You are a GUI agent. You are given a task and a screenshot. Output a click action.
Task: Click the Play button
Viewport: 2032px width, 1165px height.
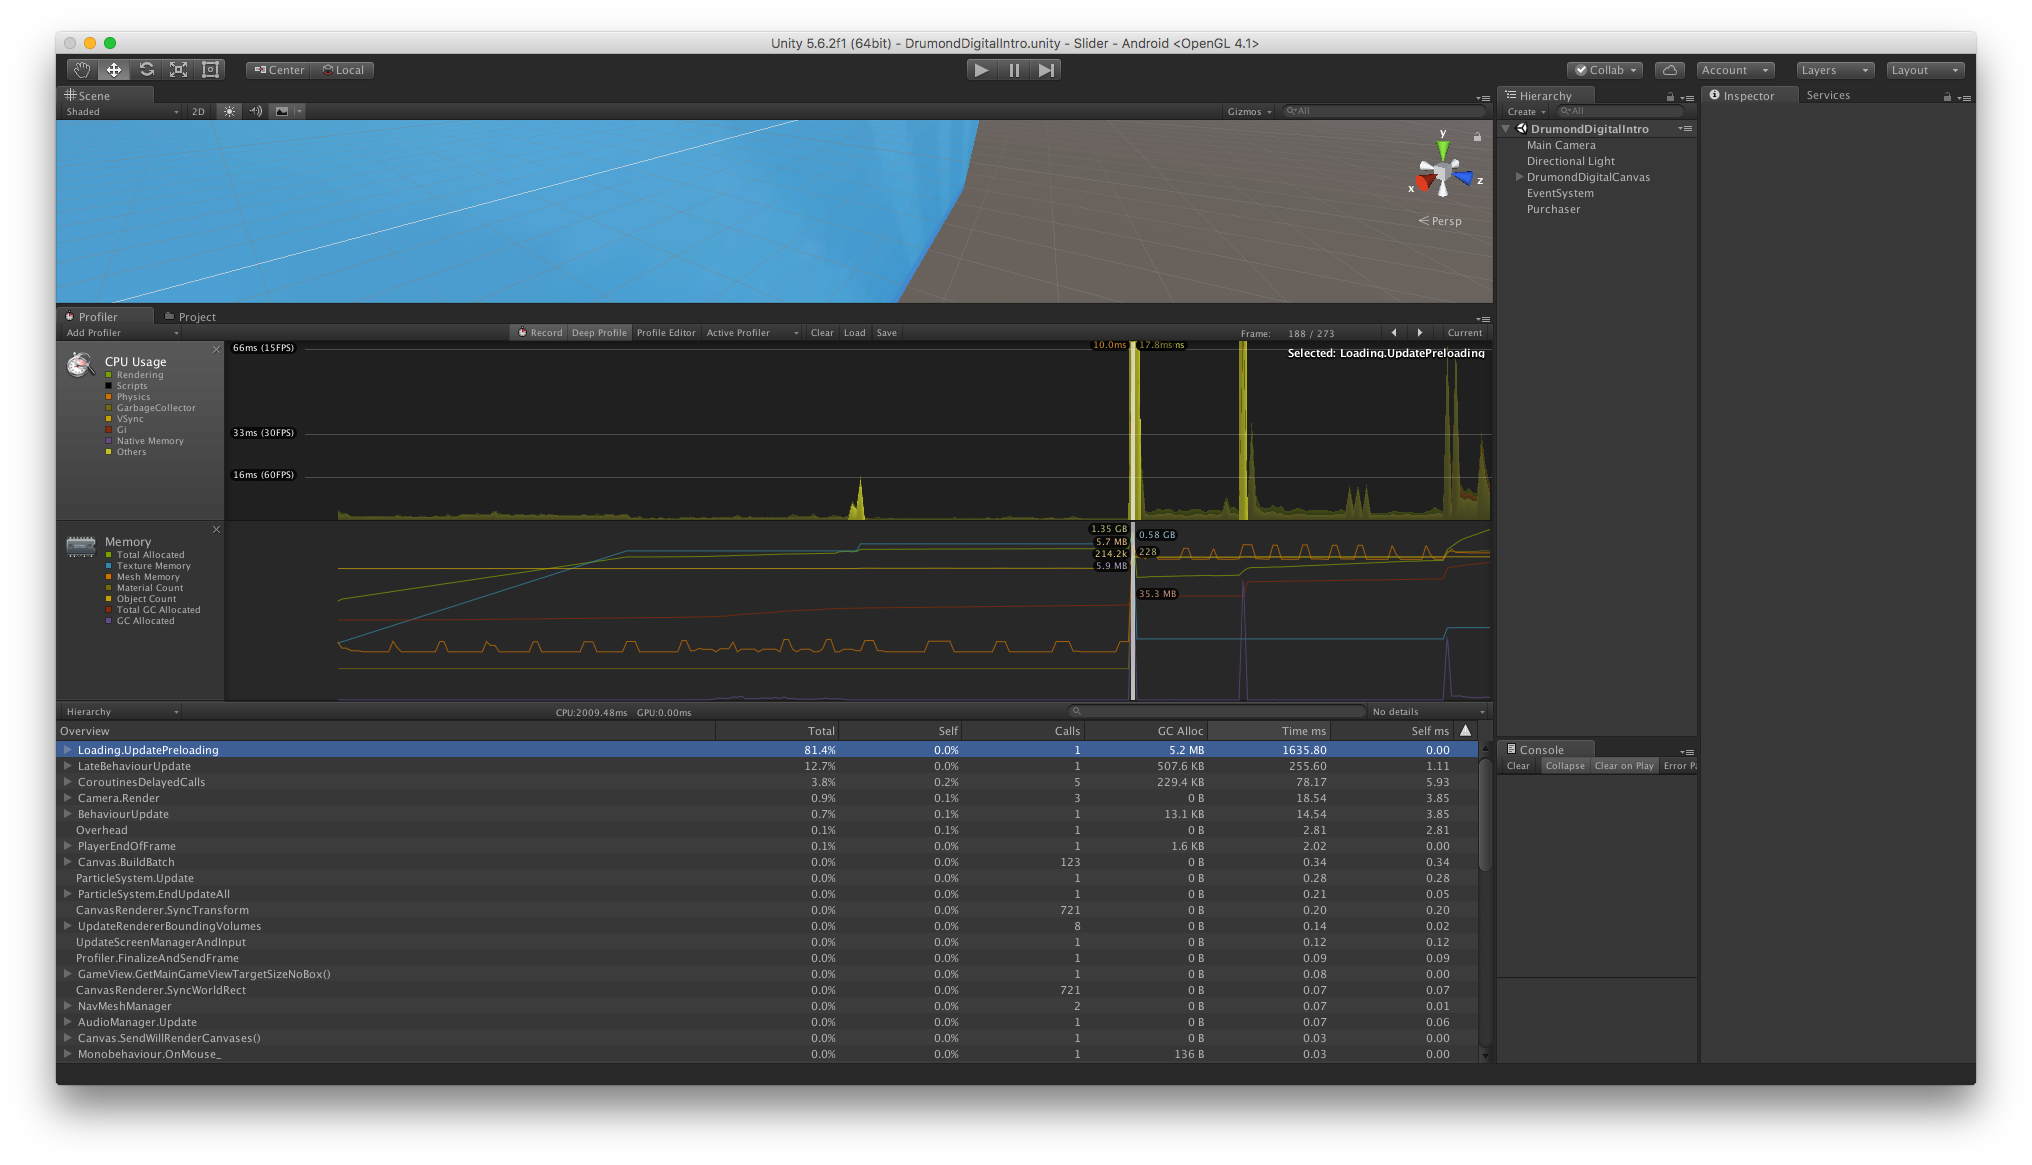coord(982,70)
